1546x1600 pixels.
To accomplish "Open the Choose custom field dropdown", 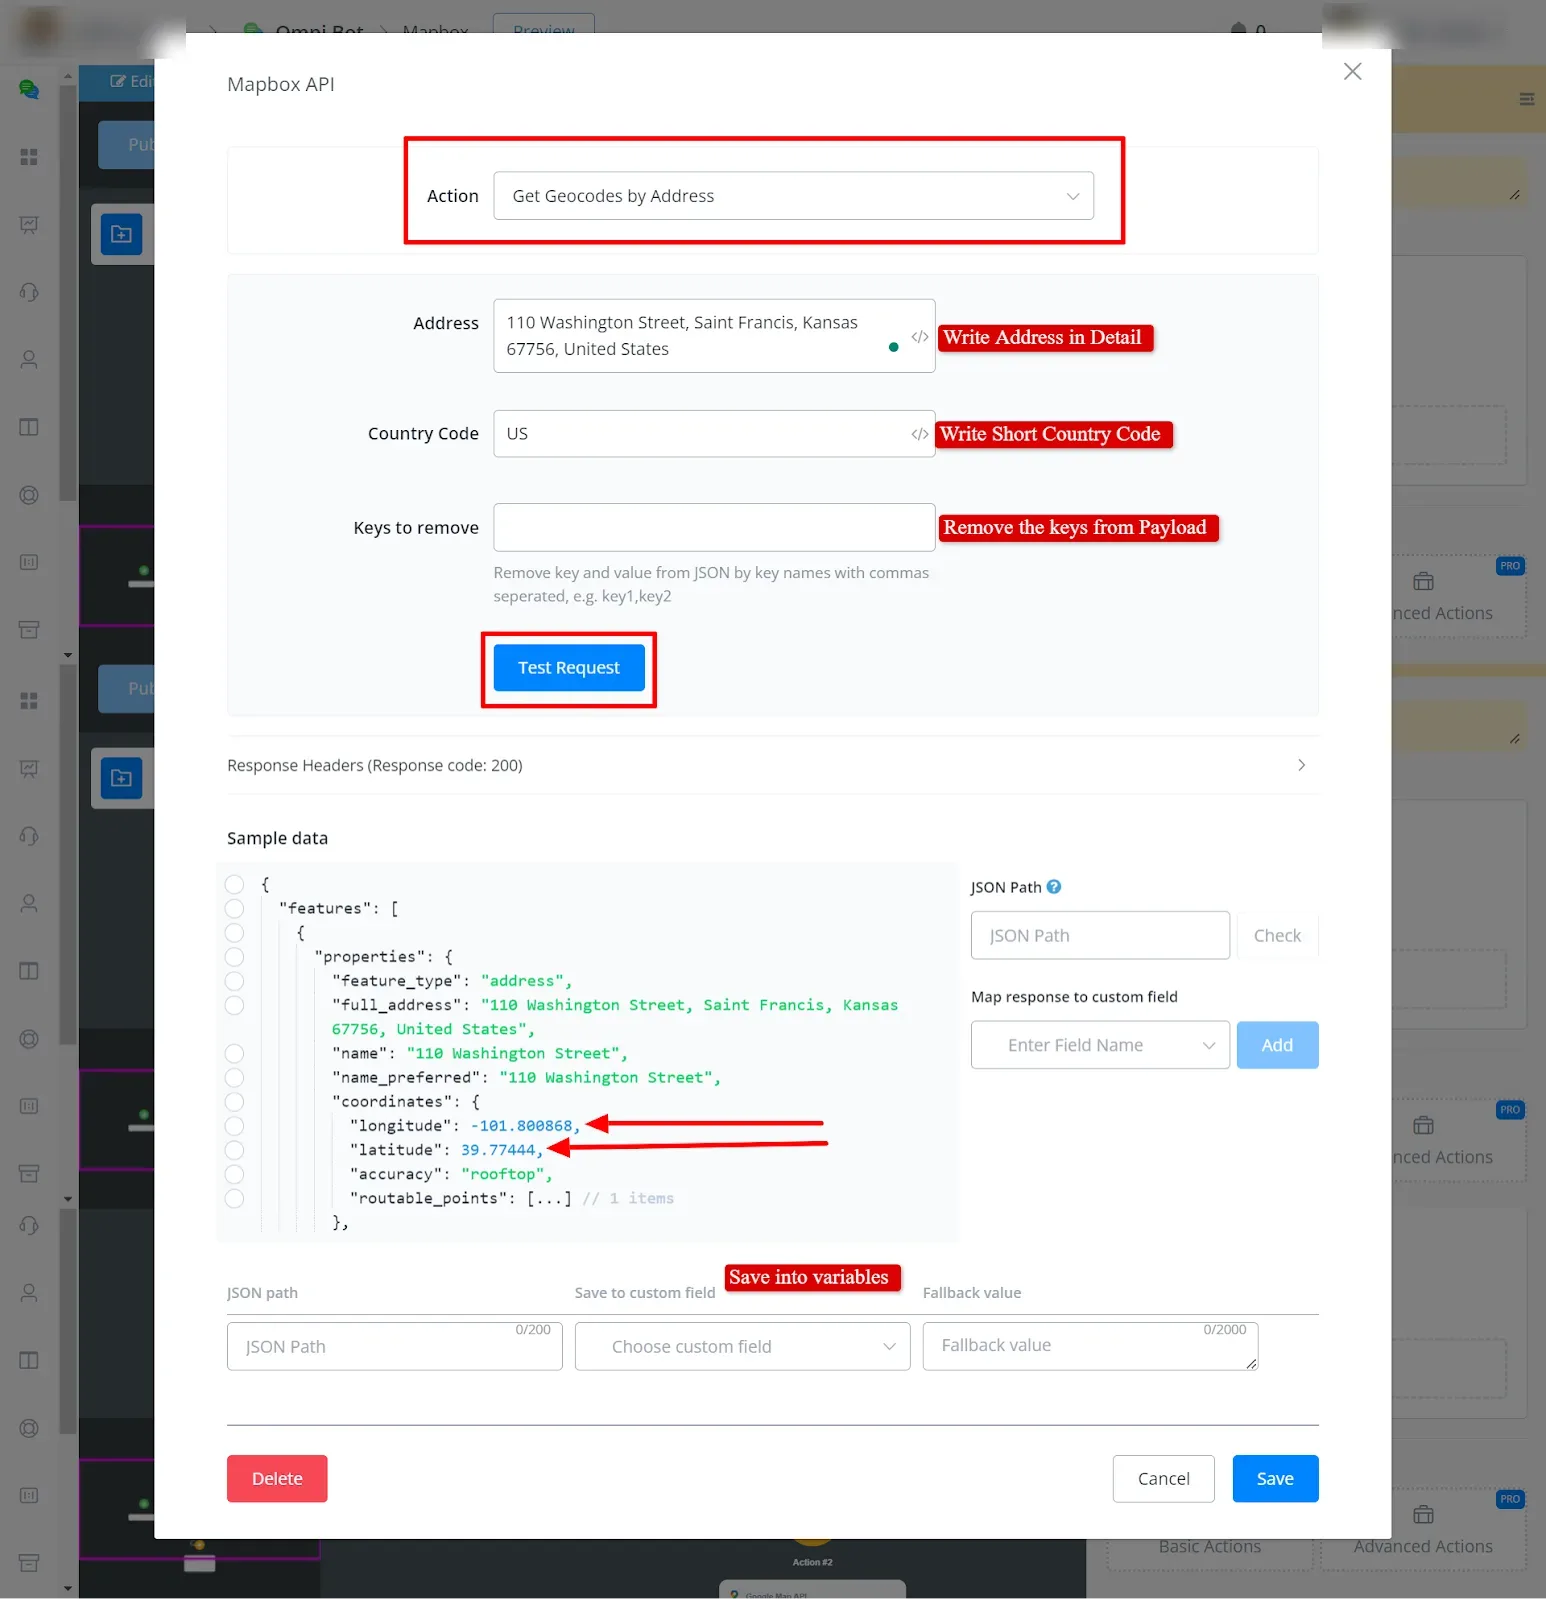I will (742, 1346).
